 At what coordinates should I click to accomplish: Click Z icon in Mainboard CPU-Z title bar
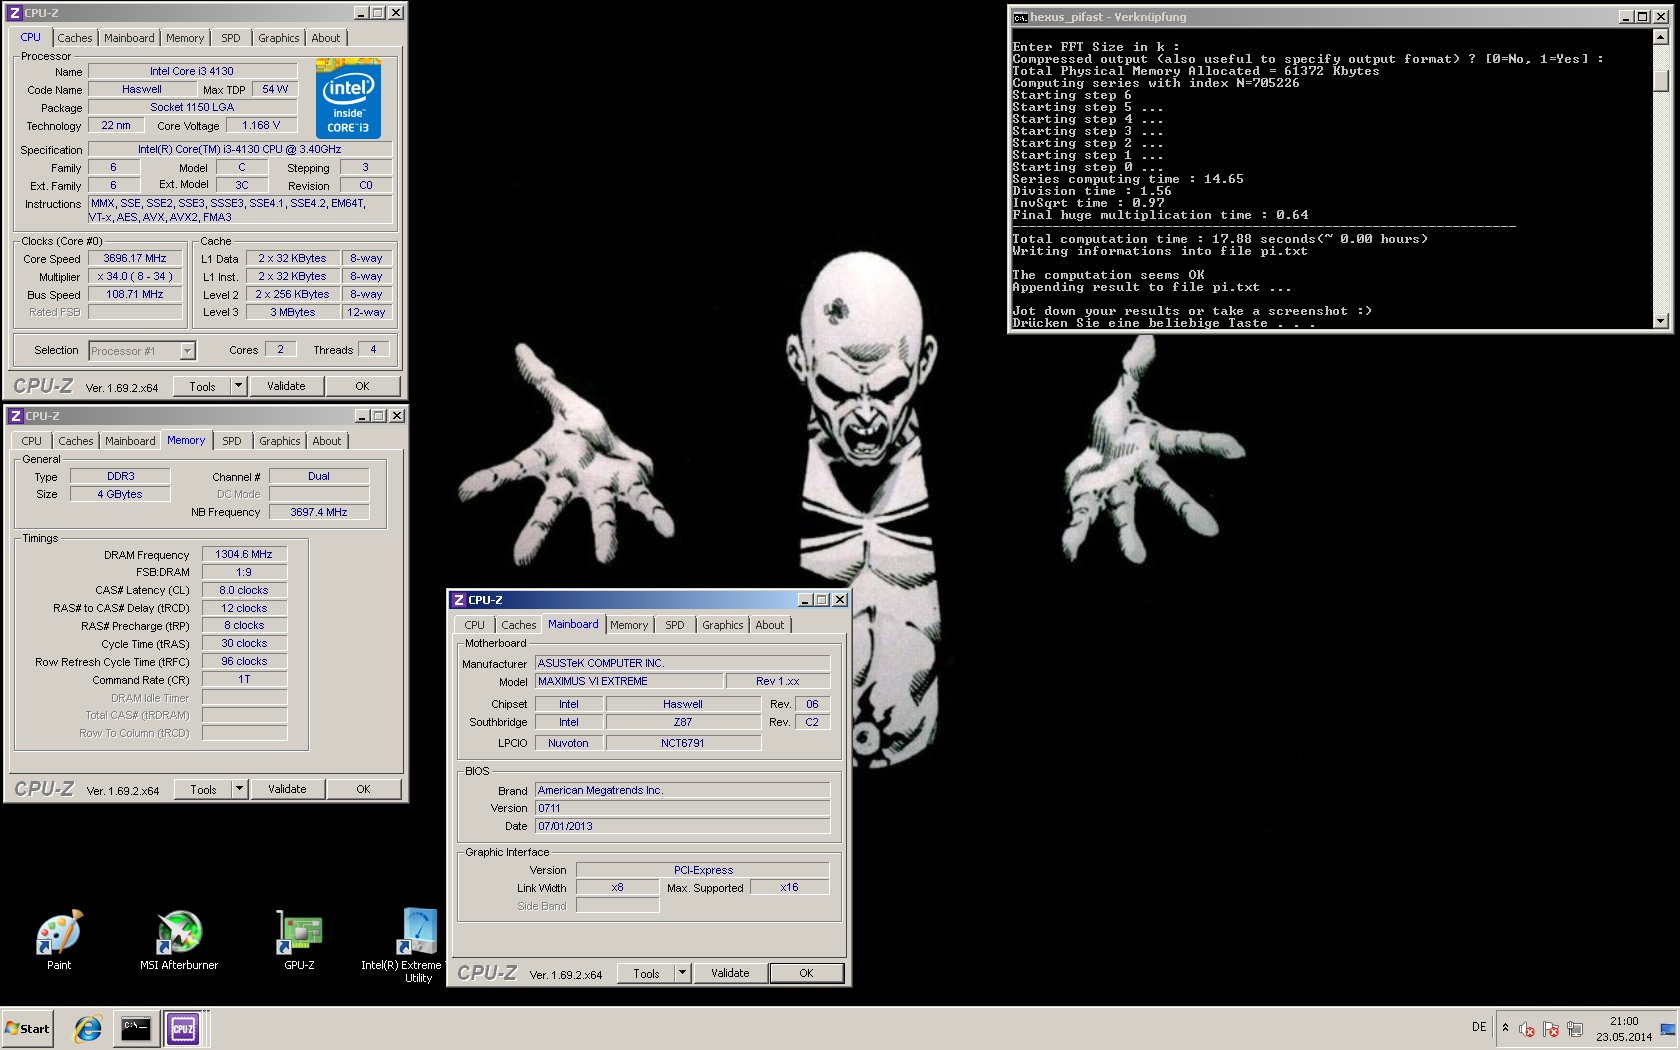tap(458, 600)
